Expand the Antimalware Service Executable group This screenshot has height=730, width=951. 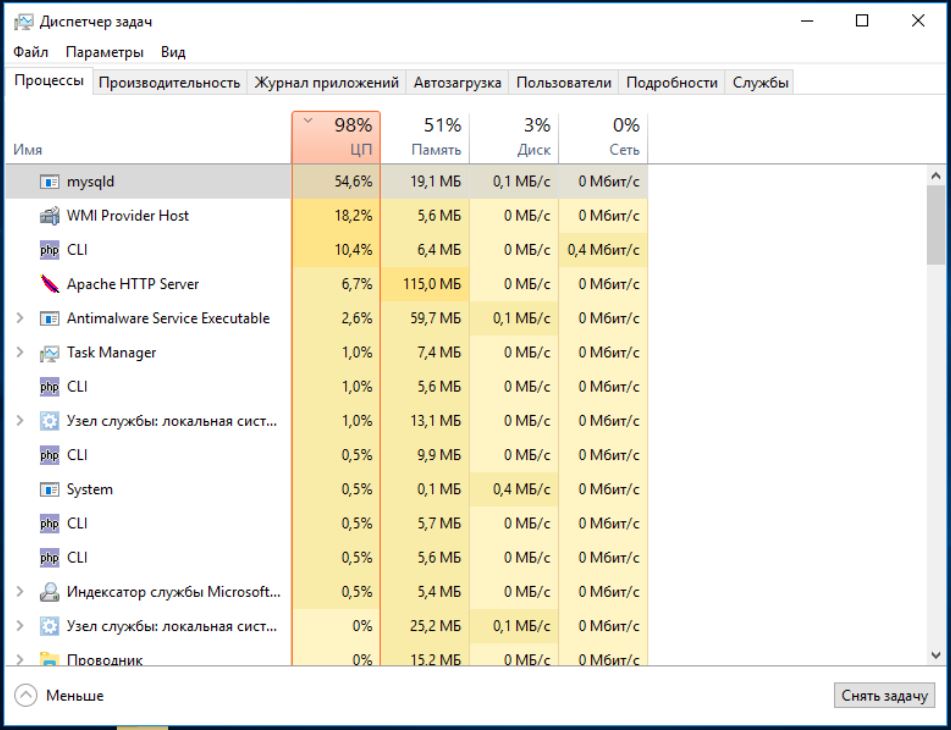(x=20, y=319)
